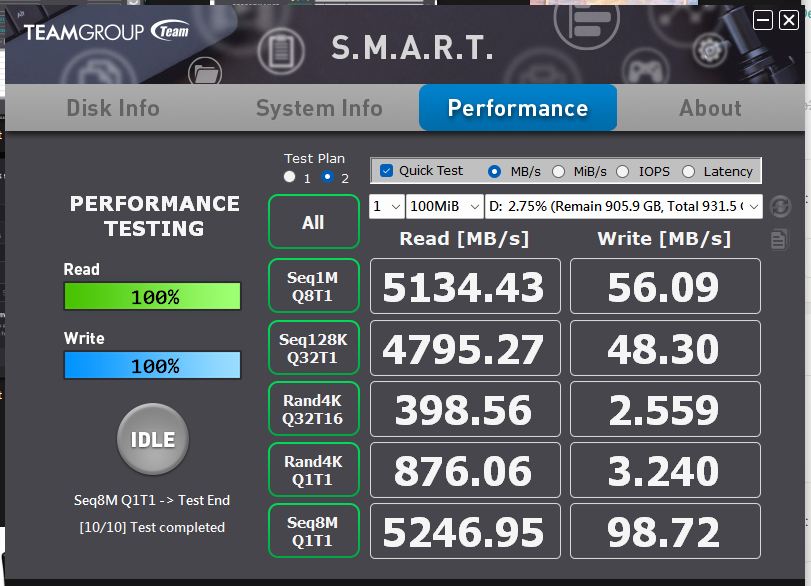811x586 pixels.
Task: Click the 2.559 write result
Action: 665,409
